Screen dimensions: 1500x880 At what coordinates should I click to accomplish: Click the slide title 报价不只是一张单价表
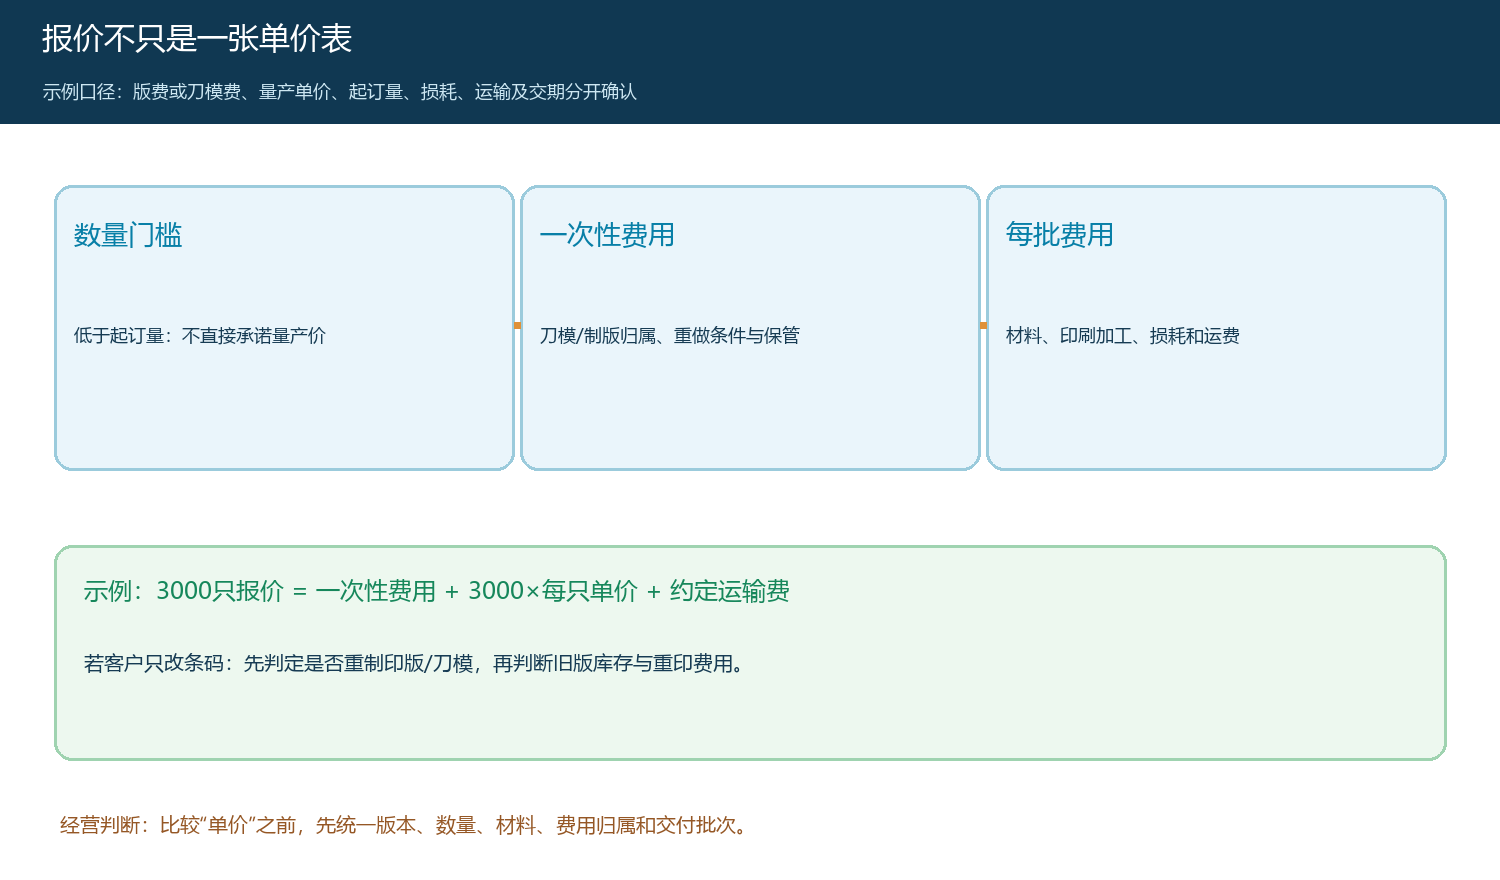click(197, 39)
